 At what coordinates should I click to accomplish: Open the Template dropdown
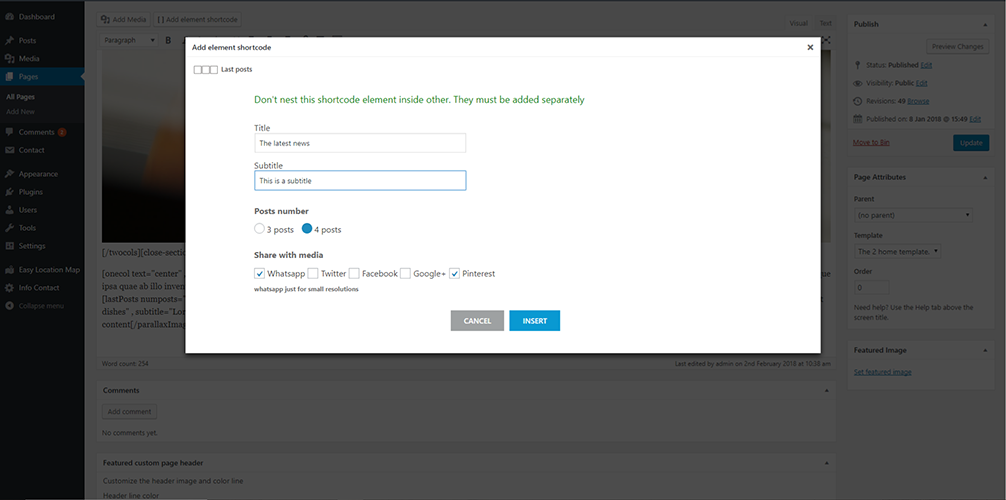[x=898, y=252]
